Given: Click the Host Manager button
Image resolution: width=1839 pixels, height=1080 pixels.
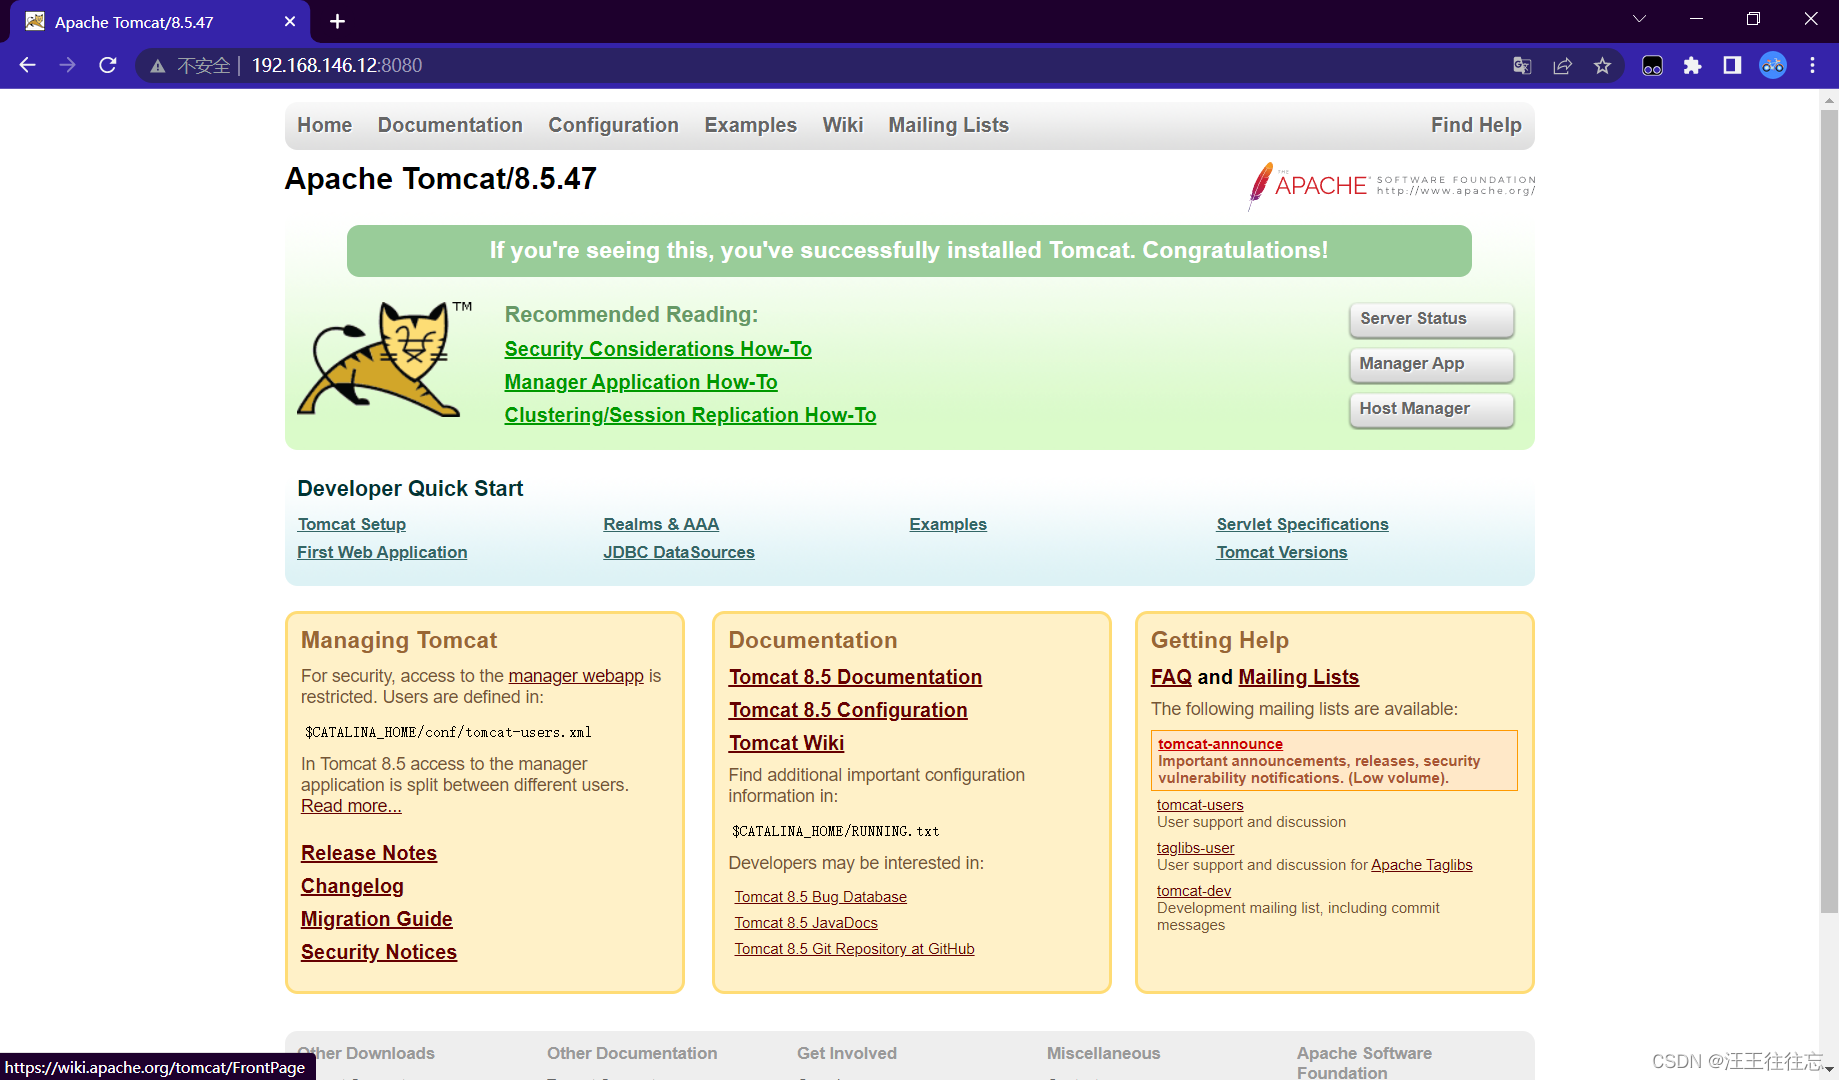Looking at the screenshot, I should pyautogui.click(x=1431, y=409).
